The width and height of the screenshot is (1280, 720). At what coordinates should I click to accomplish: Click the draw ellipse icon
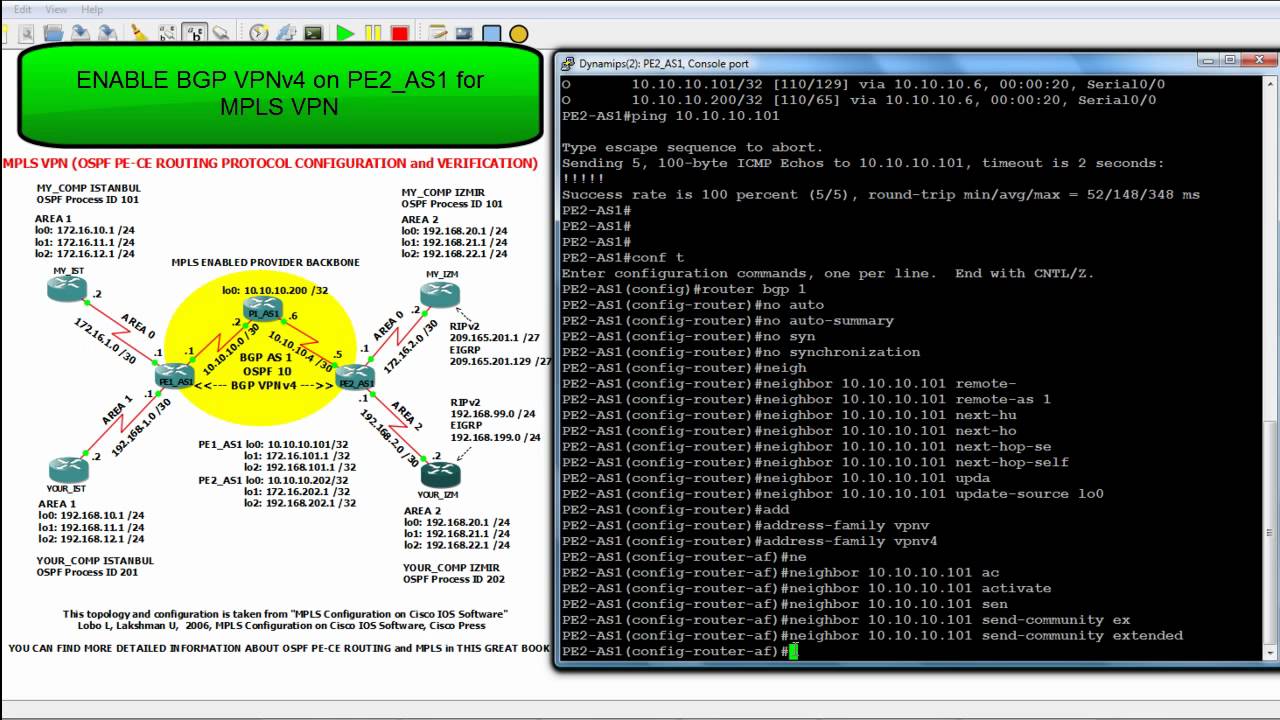pos(518,33)
